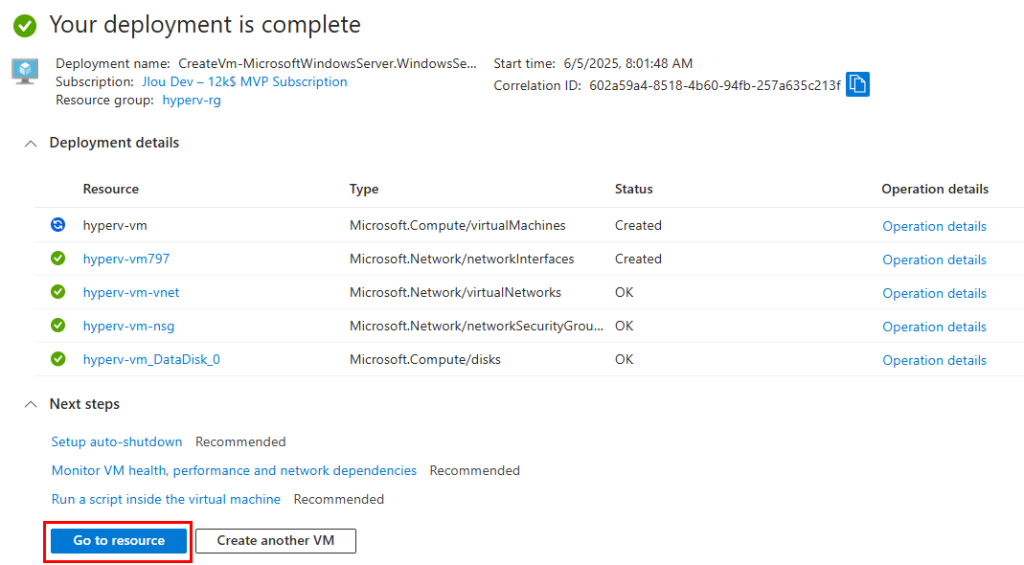Open Setup auto-shutdown recommendation
Screen dimensions: 1024x565
[117, 442]
